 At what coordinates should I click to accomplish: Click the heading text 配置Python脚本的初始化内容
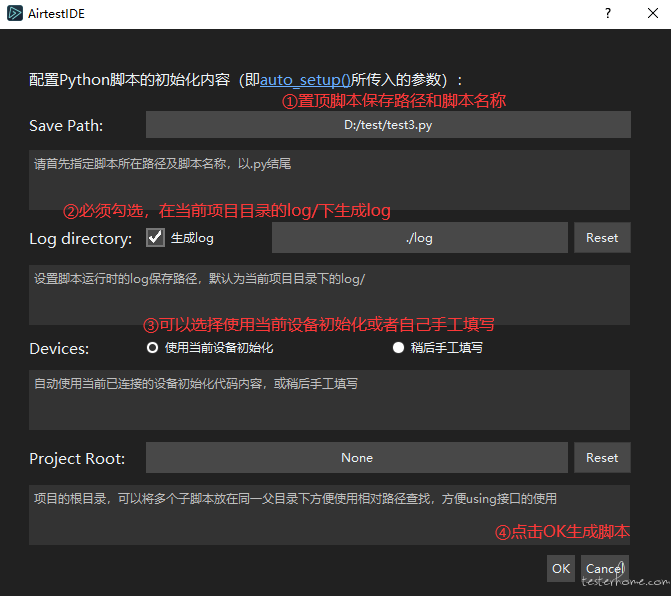click(x=129, y=80)
